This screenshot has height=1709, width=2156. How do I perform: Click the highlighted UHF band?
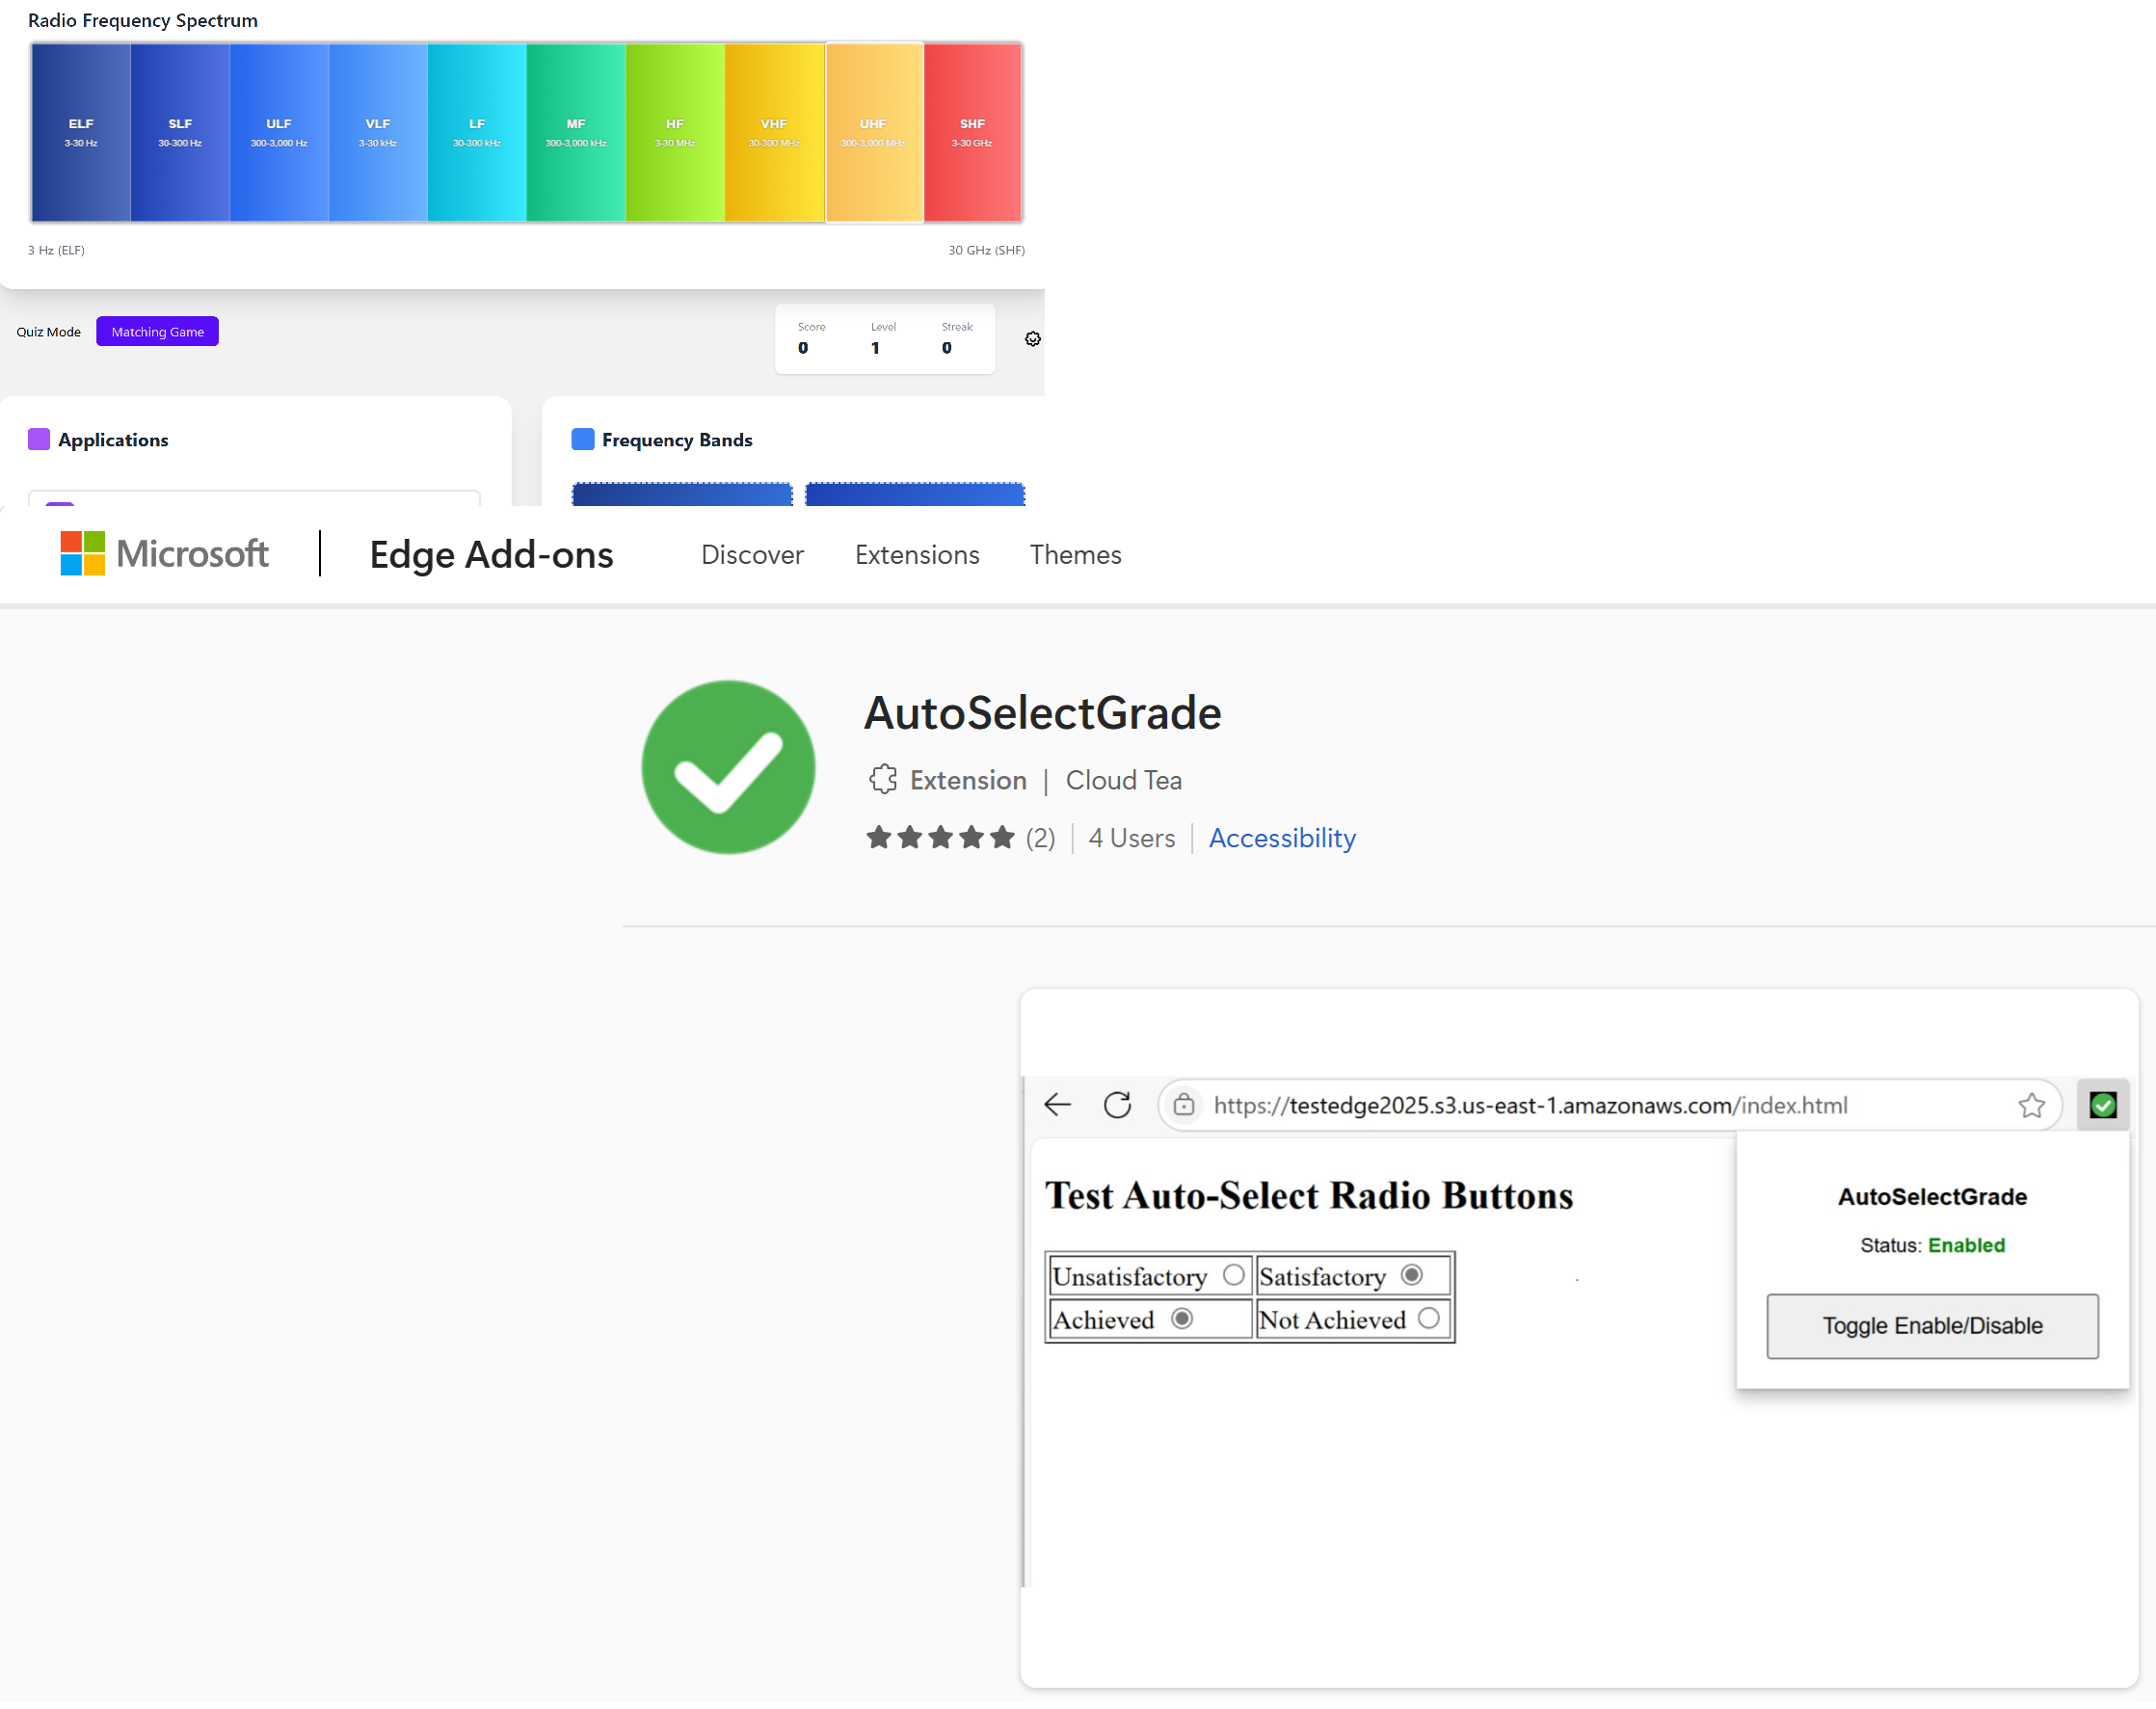point(874,132)
